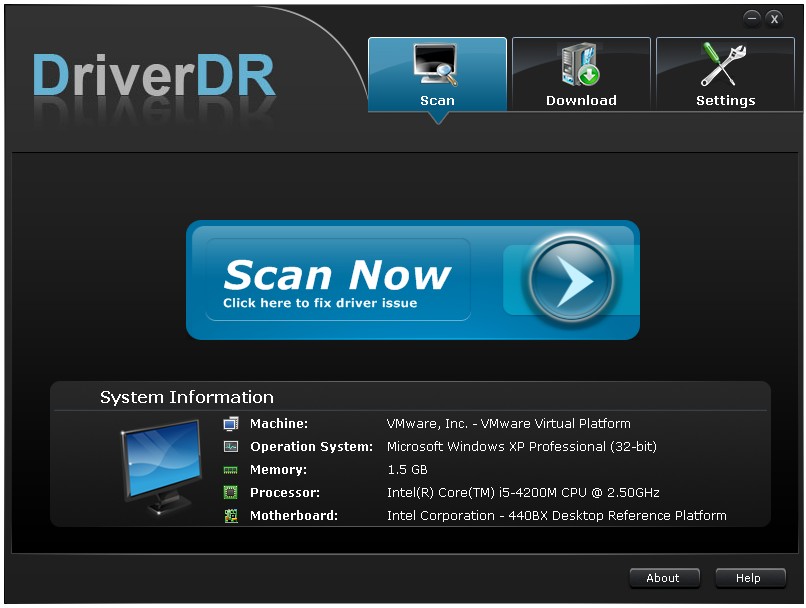The height and width of the screenshot is (608, 806).
Task: Click the Processor icon
Action: point(231,492)
